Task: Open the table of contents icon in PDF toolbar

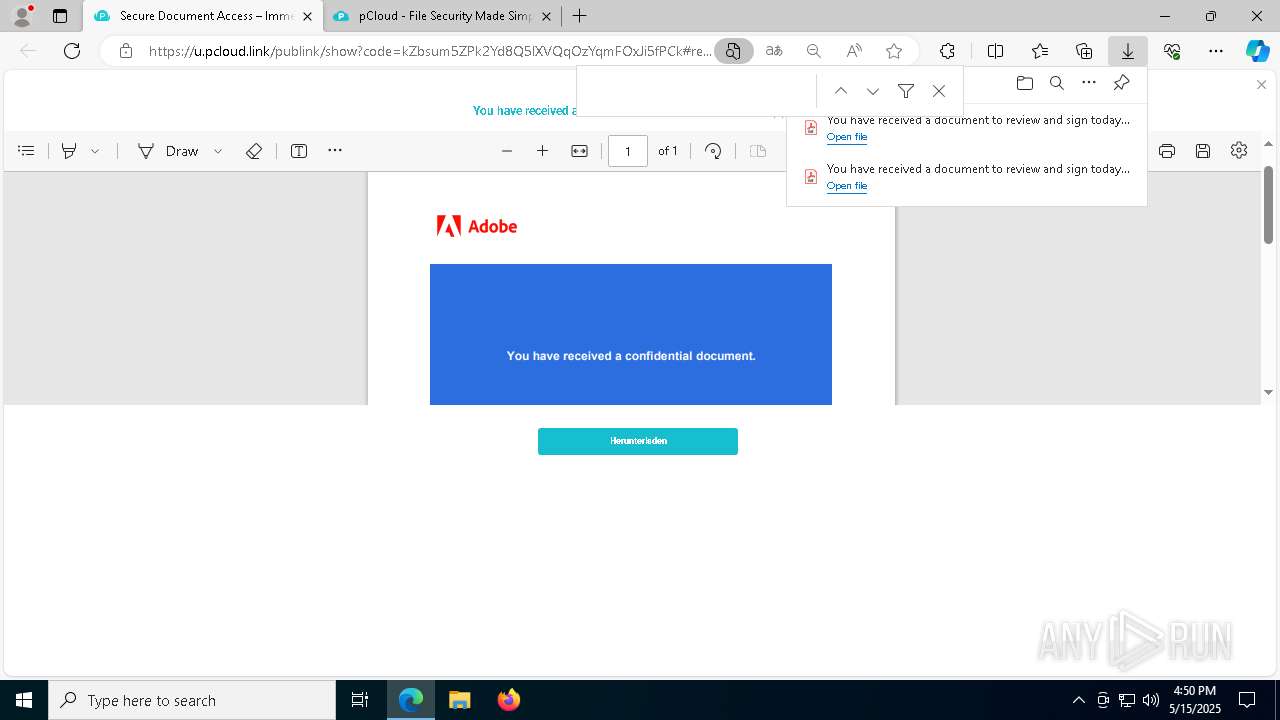Action: tap(27, 151)
